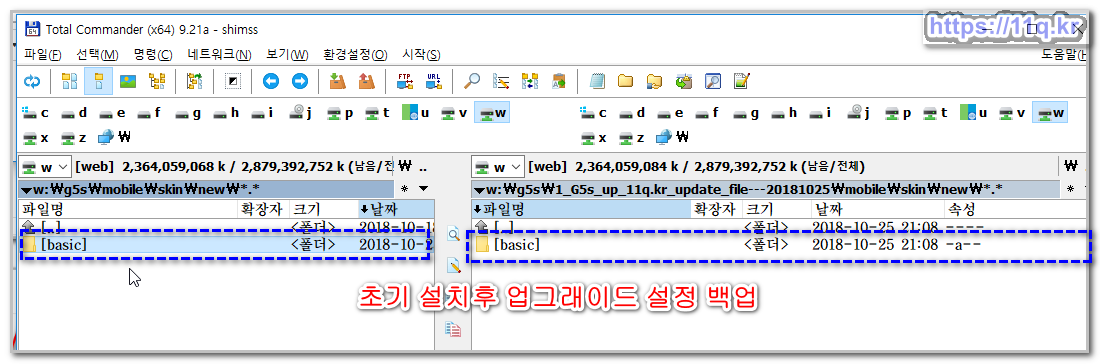The width and height of the screenshot is (1100, 364).
Task: Show the folder tree view icon
Action: [x=156, y=81]
